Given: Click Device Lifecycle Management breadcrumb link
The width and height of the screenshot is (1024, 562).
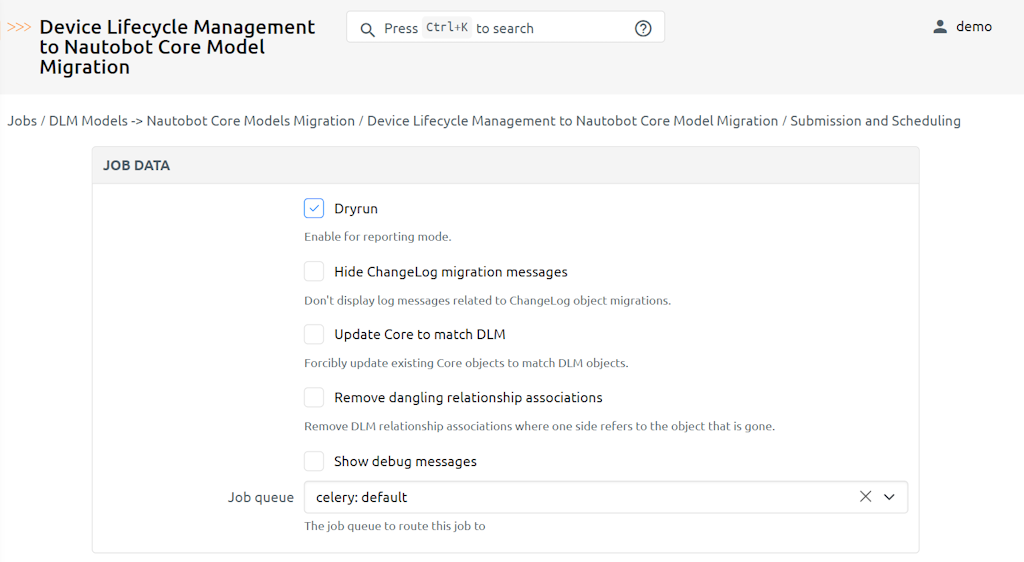Looking at the screenshot, I should point(572,121).
